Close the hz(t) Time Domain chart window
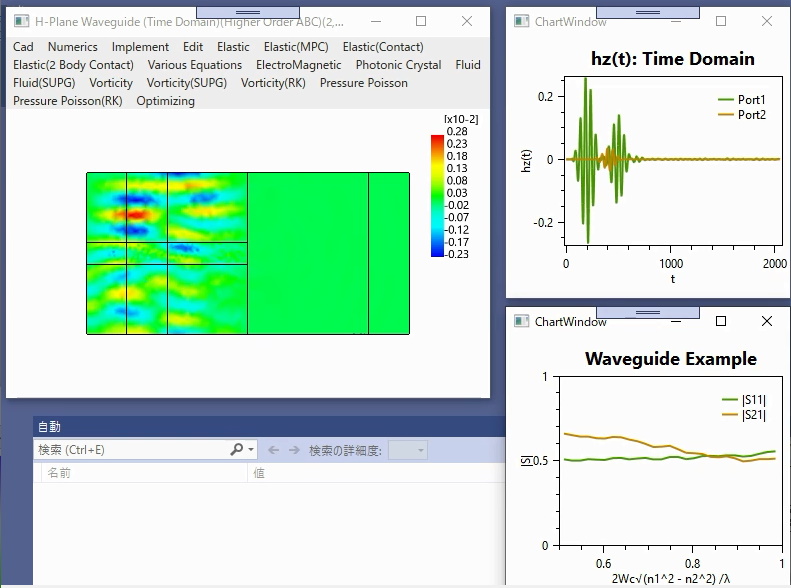This screenshot has height=588, width=791. click(x=767, y=21)
